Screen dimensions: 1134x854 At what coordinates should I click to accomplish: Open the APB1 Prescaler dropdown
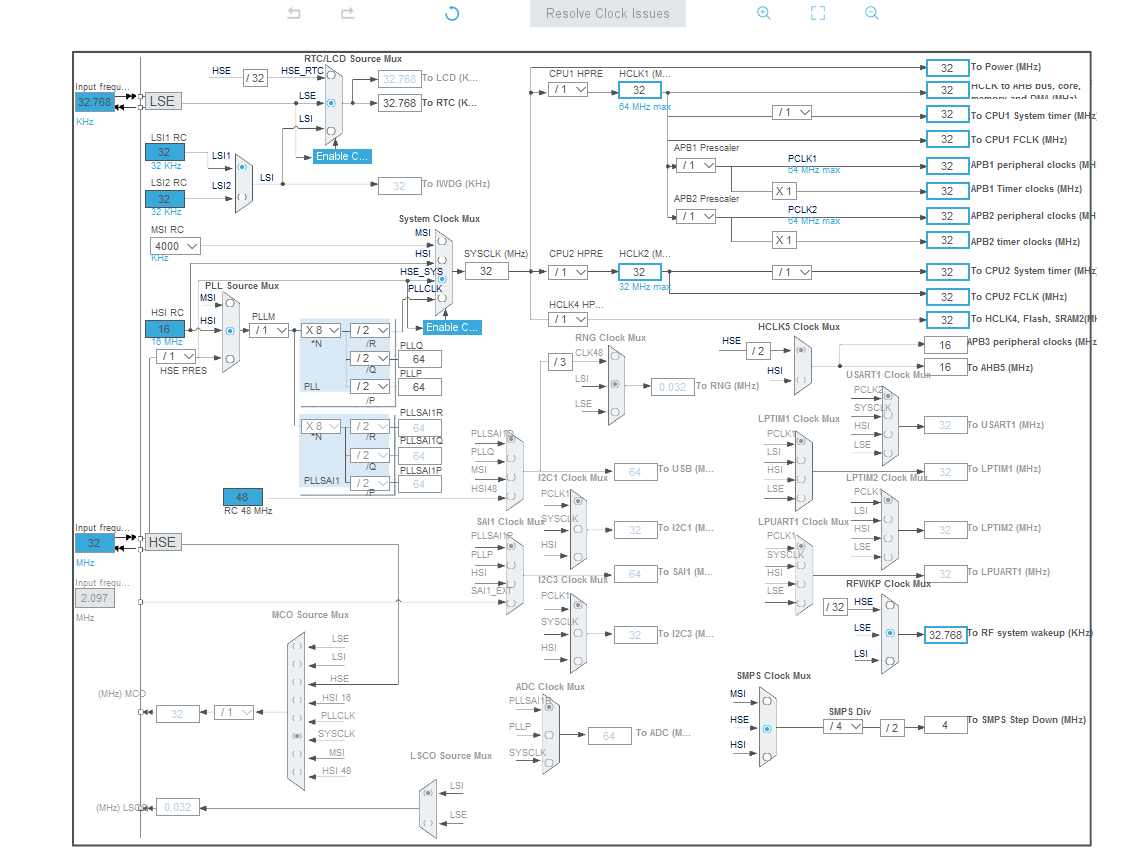coord(695,165)
